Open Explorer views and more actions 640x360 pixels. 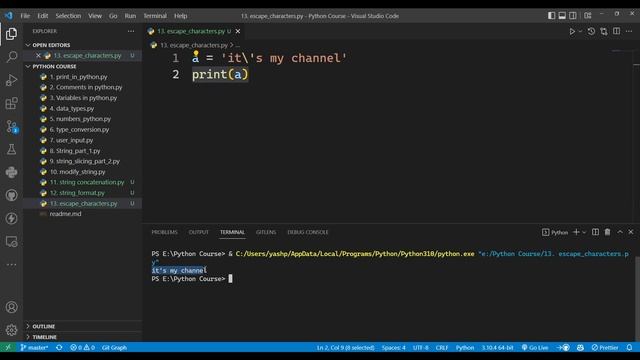pos(131,31)
